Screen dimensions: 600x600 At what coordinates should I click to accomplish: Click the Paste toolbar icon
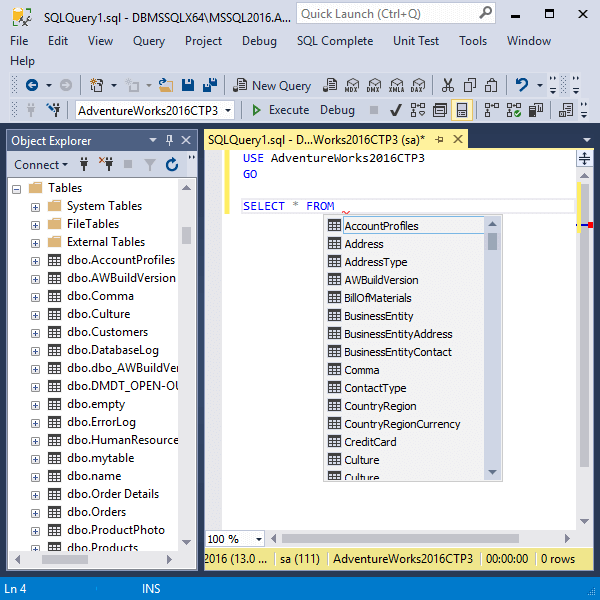pyautogui.click(x=491, y=85)
